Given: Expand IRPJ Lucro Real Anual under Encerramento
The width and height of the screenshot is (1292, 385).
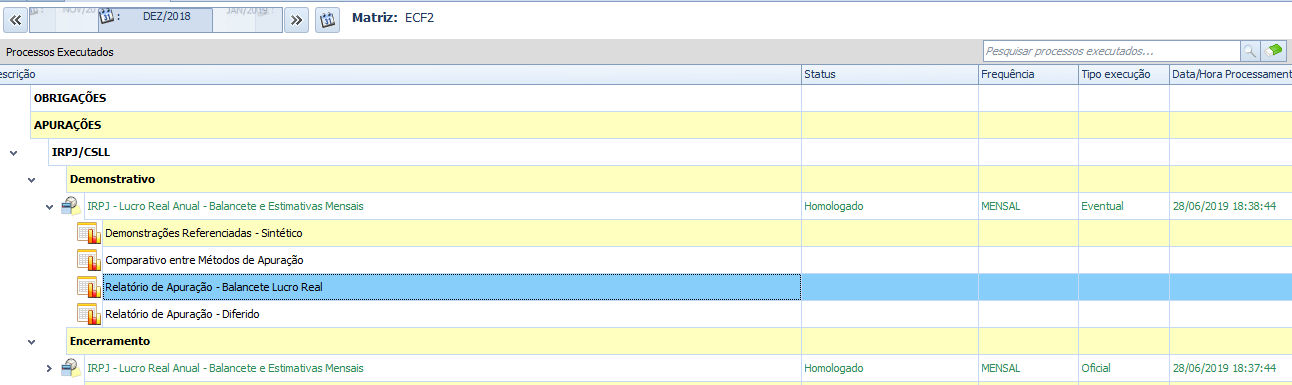Looking at the screenshot, I should coord(49,368).
